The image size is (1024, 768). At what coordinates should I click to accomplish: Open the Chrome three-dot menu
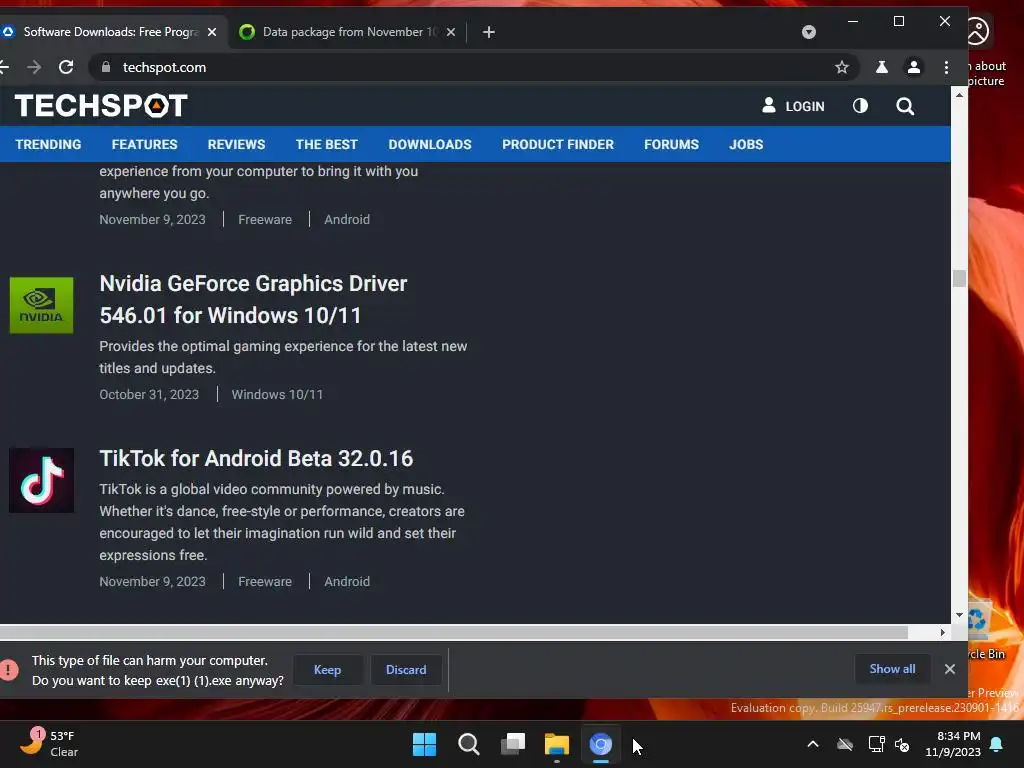pyautogui.click(x=946, y=67)
